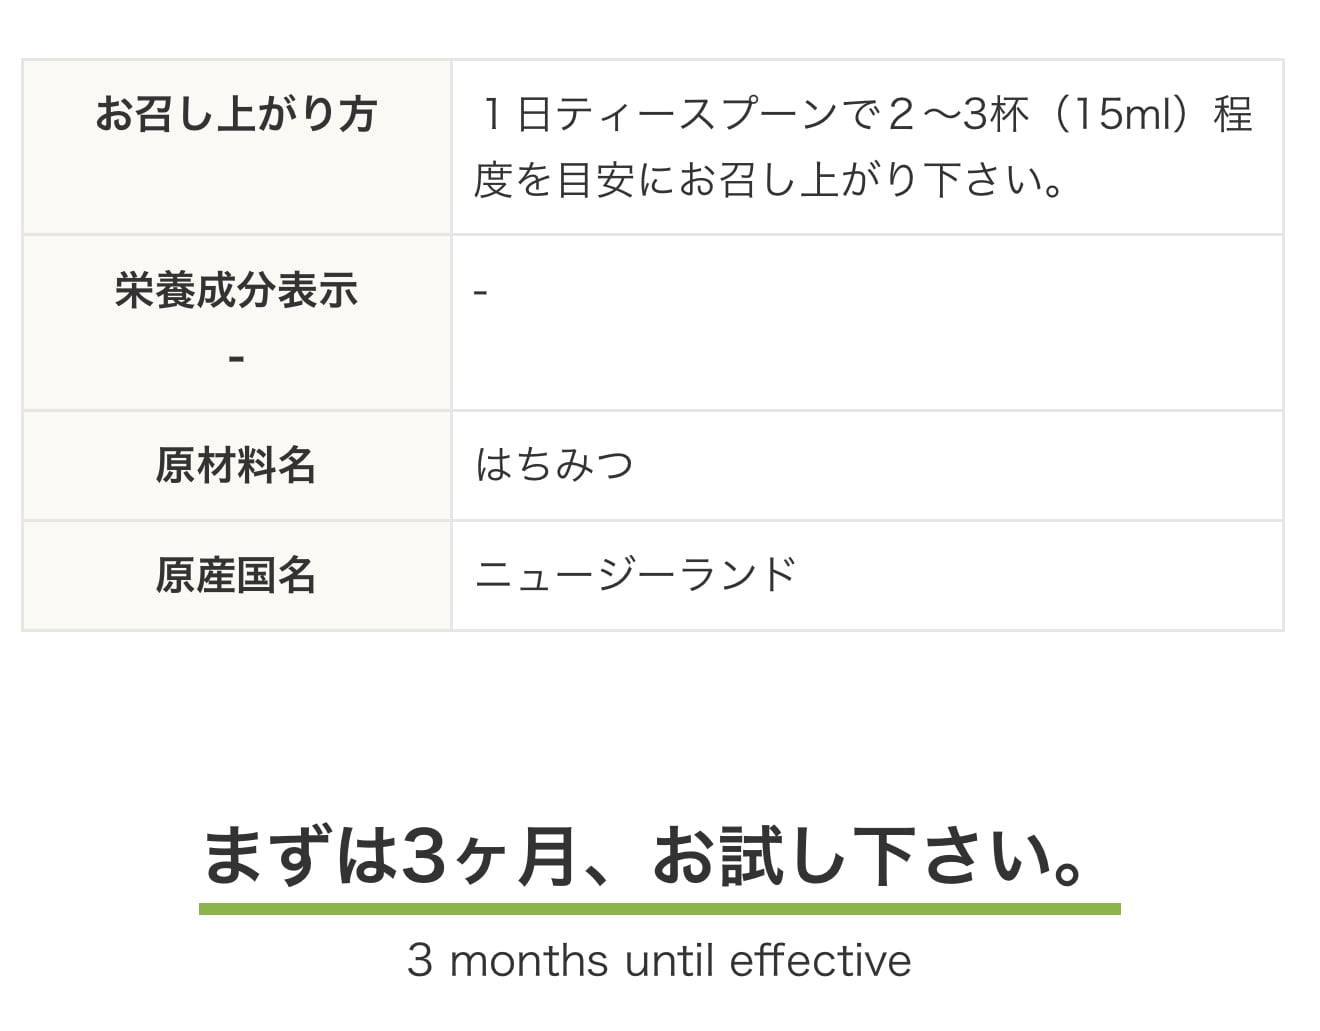The width and height of the screenshot is (1320, 1031).
Task: Click the number 3 in the English subtitle
Action: [x=420, y=961]
